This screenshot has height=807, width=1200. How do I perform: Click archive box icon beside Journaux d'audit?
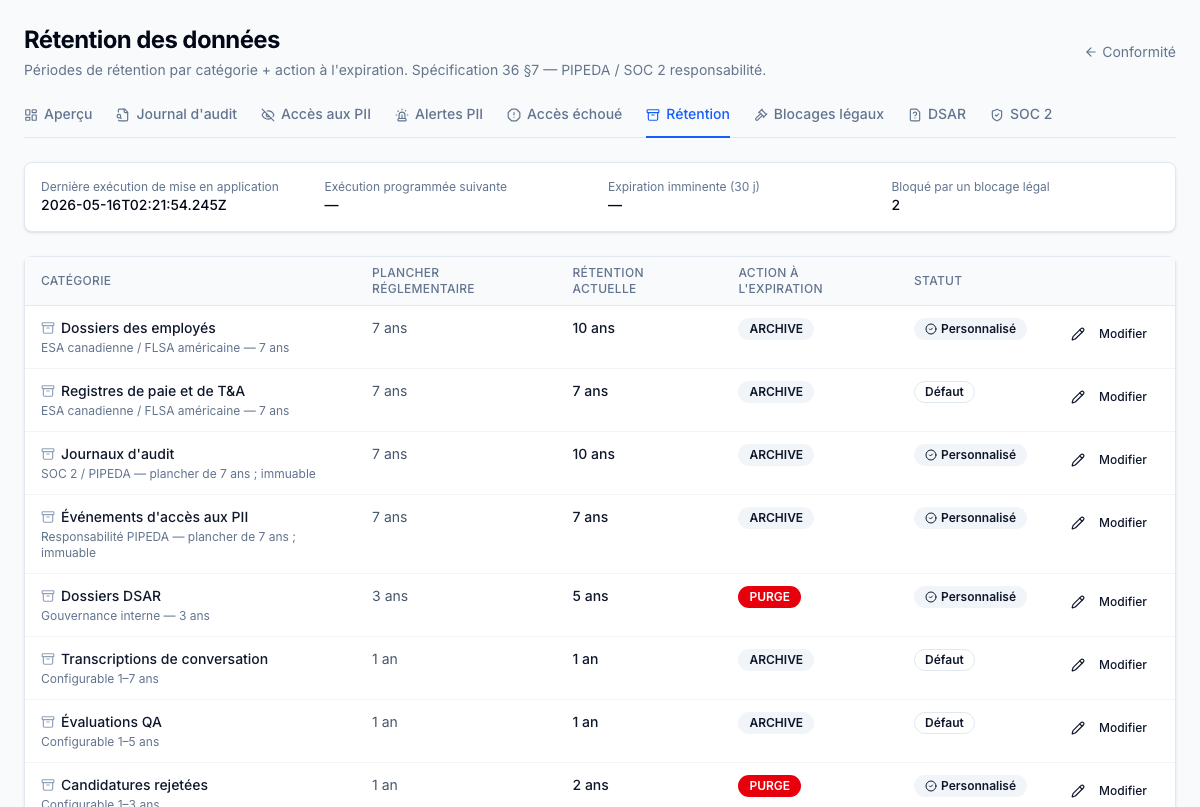tap(48, 454)
